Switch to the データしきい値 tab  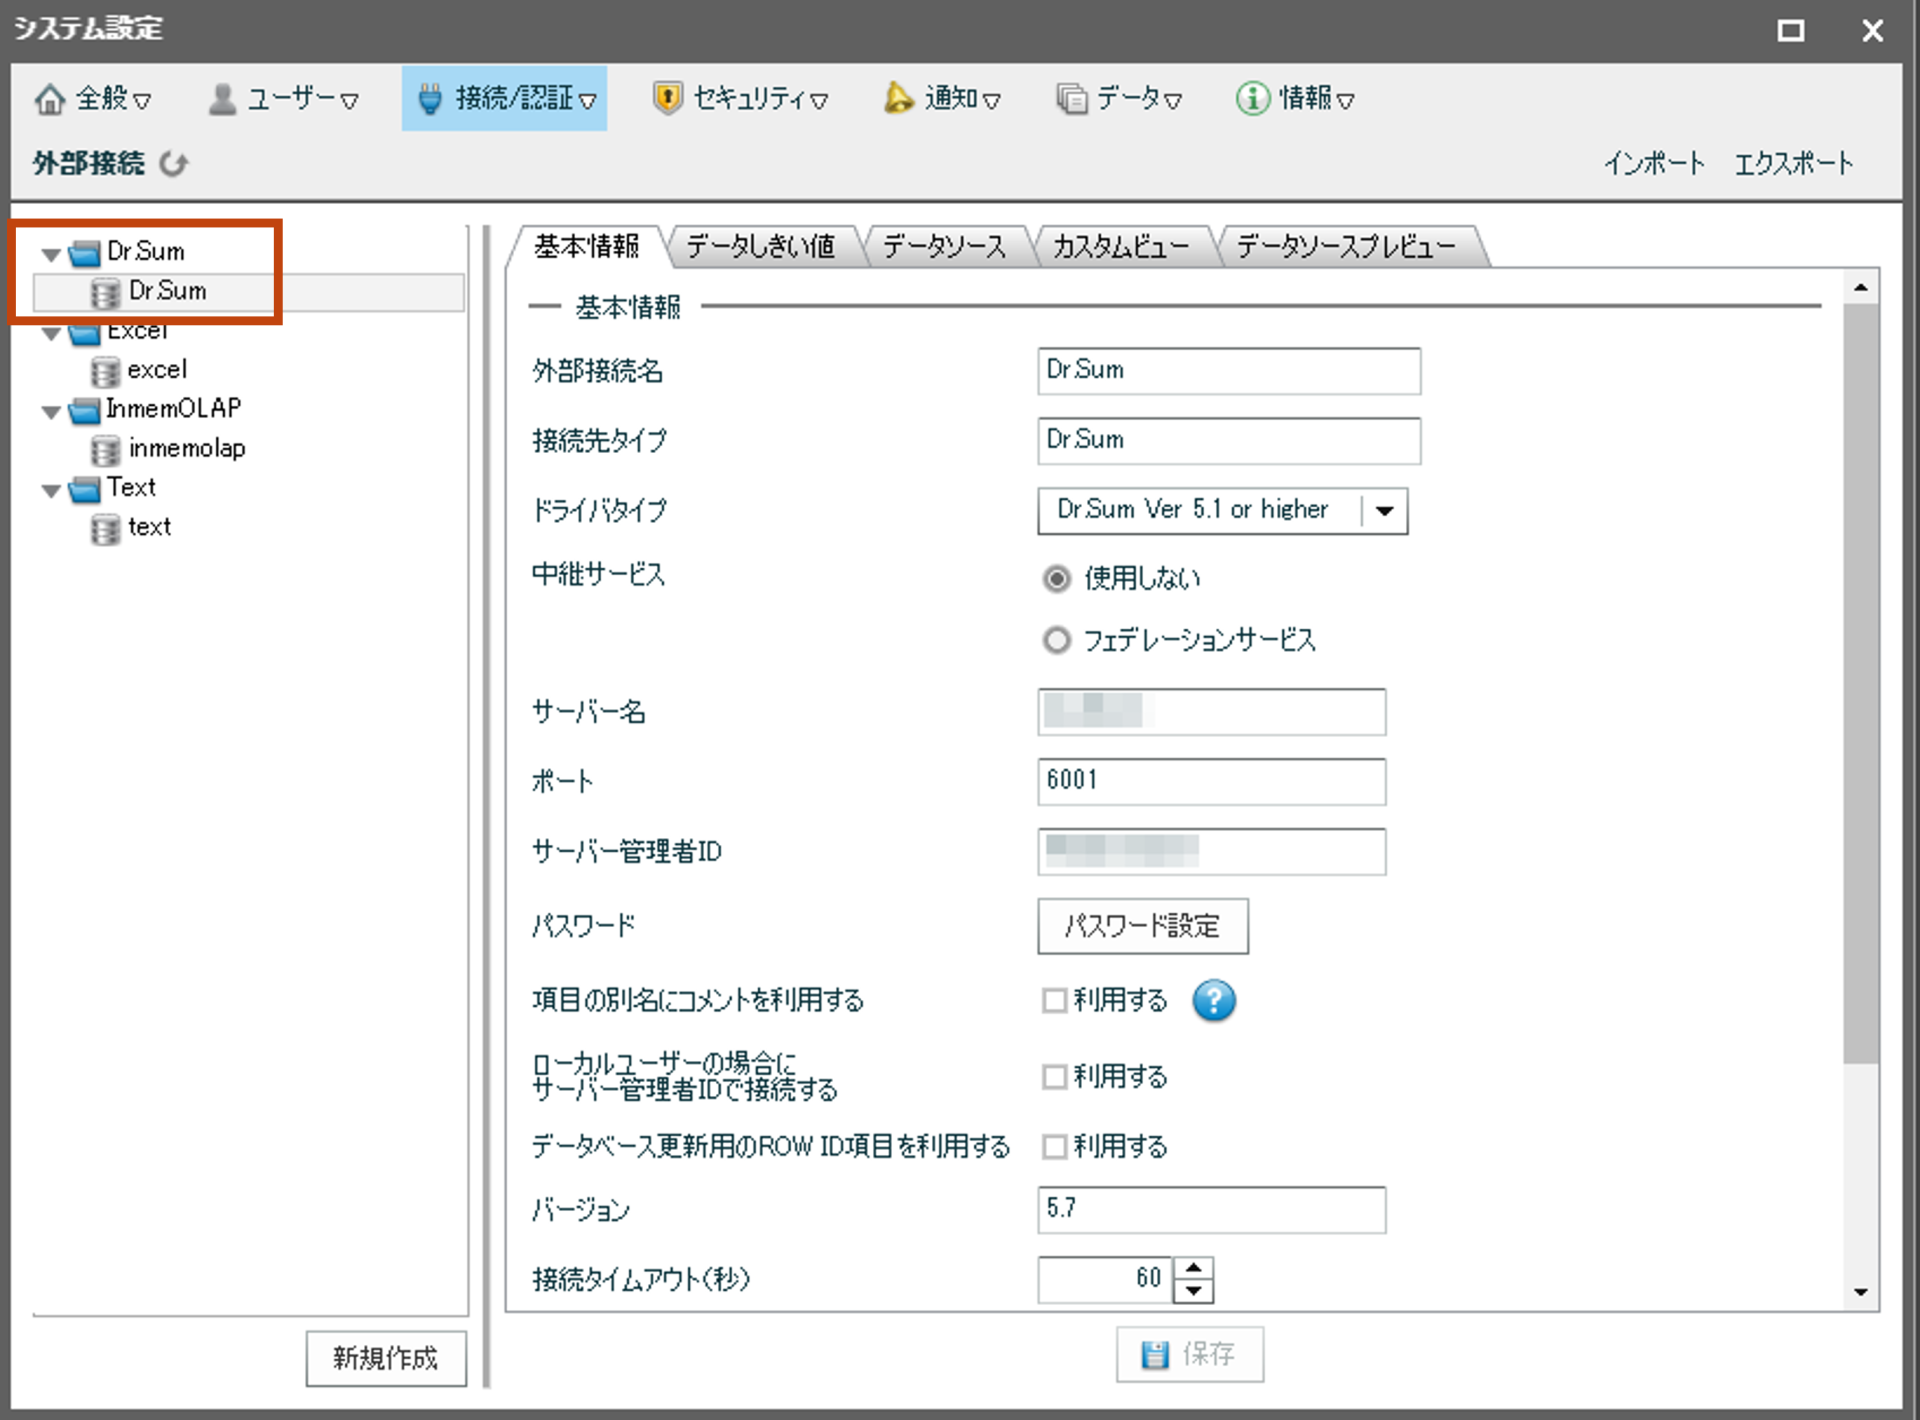point(760,246)
